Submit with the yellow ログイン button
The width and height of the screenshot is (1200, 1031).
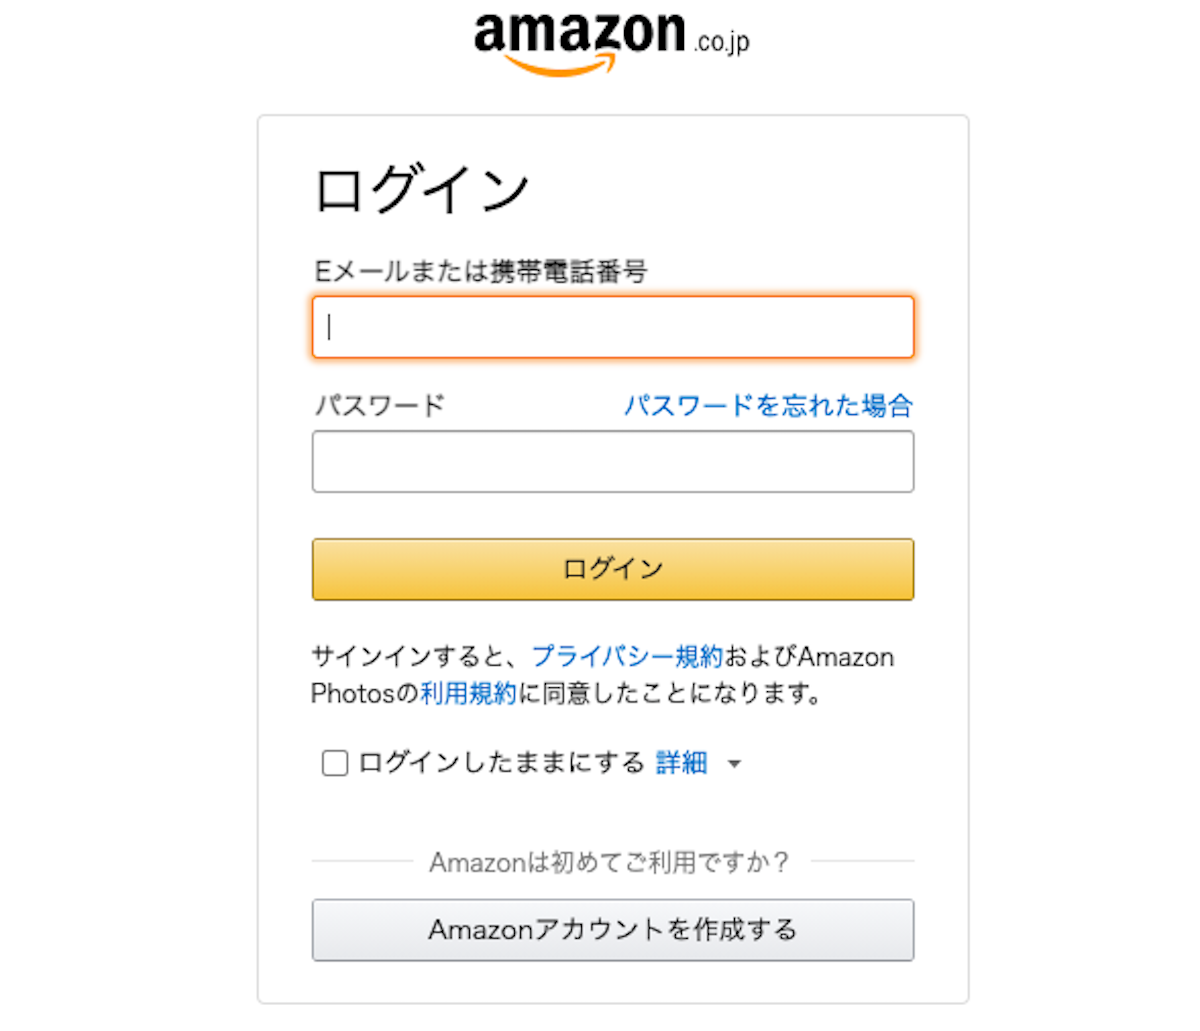[x=613, y=570]
